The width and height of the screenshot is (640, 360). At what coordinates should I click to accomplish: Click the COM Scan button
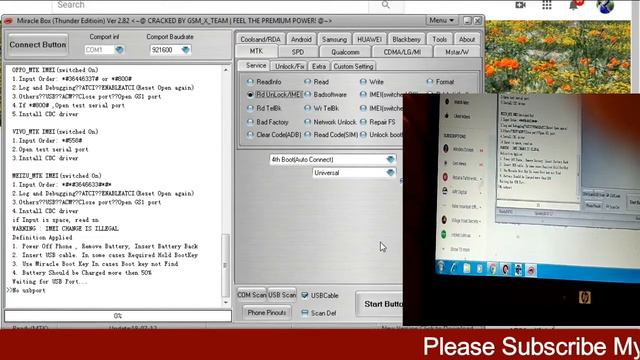coord(251,295)
